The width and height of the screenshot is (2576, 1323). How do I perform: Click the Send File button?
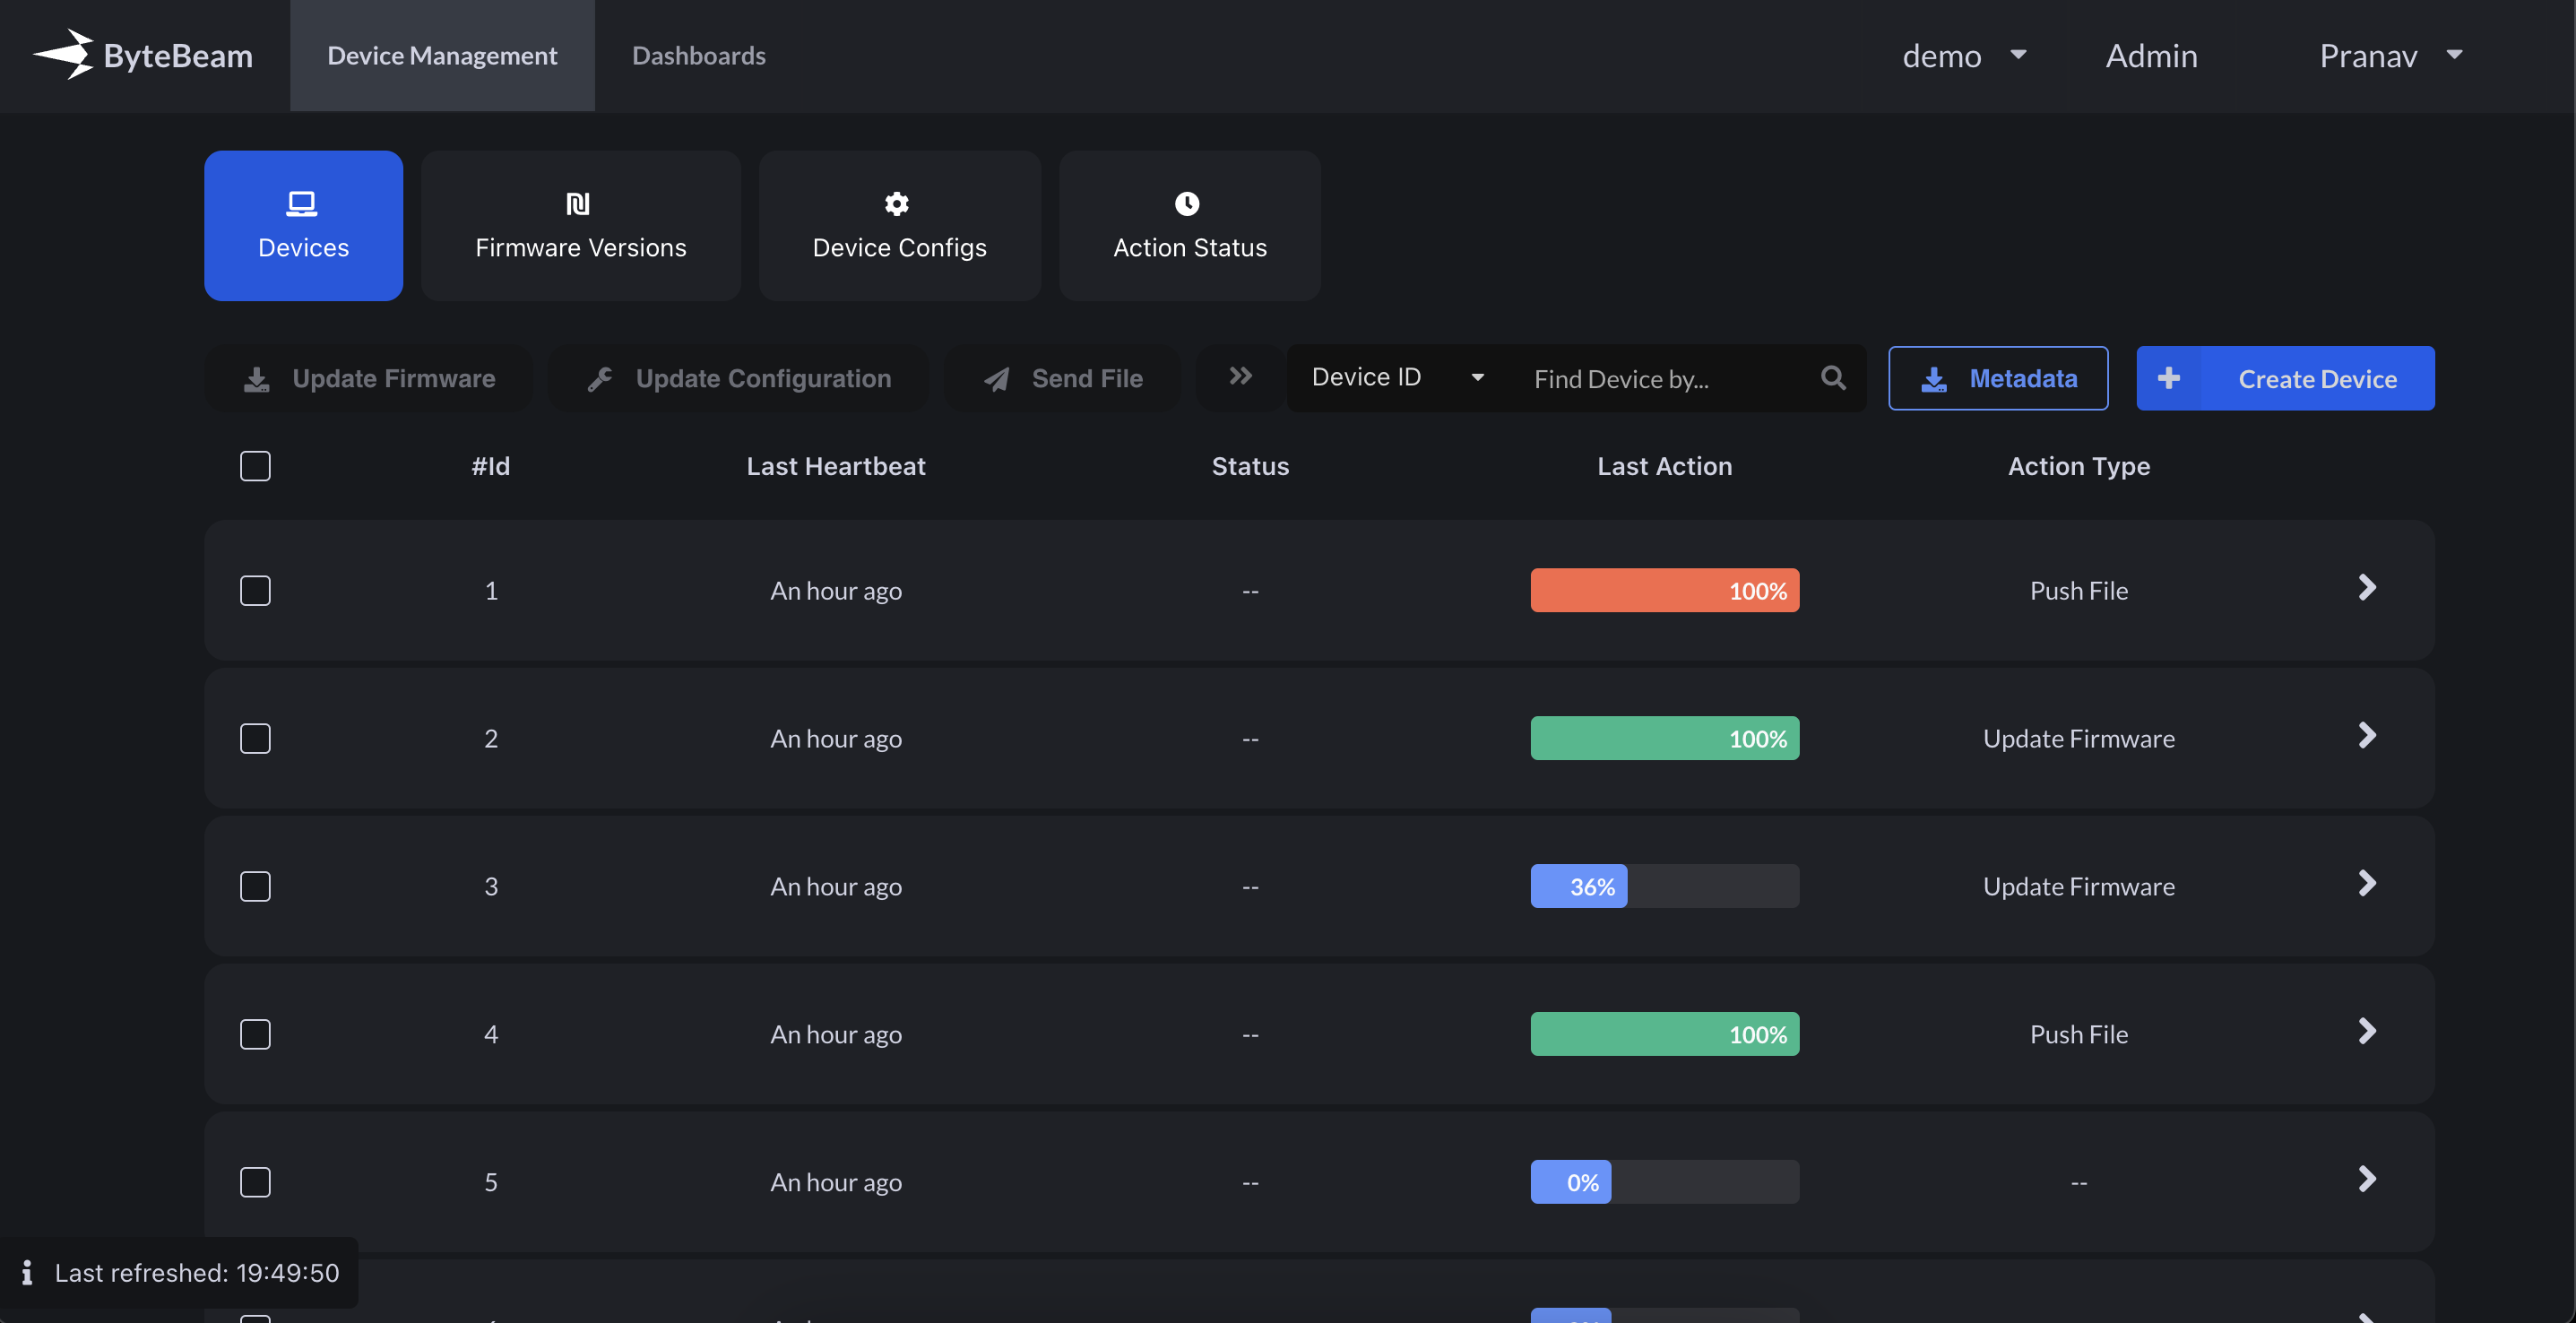1062,378
